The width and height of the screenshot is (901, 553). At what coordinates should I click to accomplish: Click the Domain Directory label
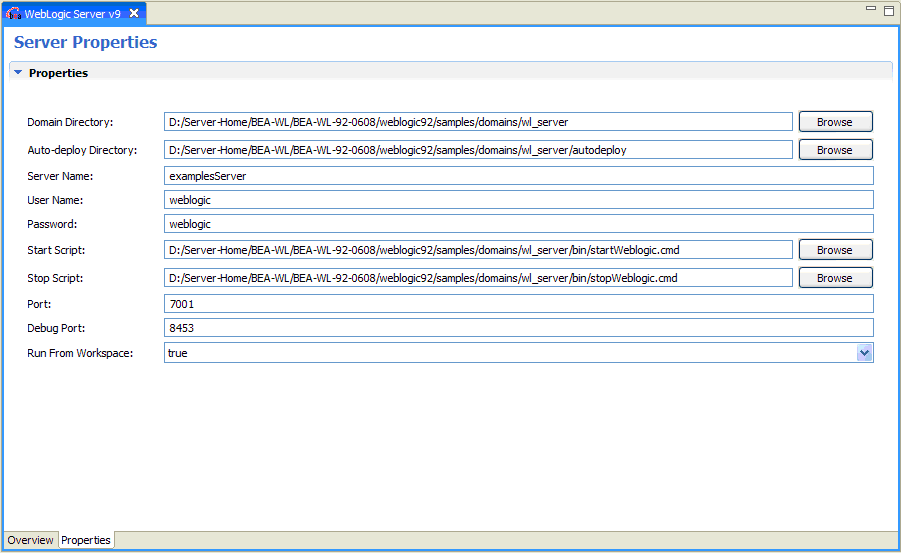pyautogui.click(x=70, y=122)
